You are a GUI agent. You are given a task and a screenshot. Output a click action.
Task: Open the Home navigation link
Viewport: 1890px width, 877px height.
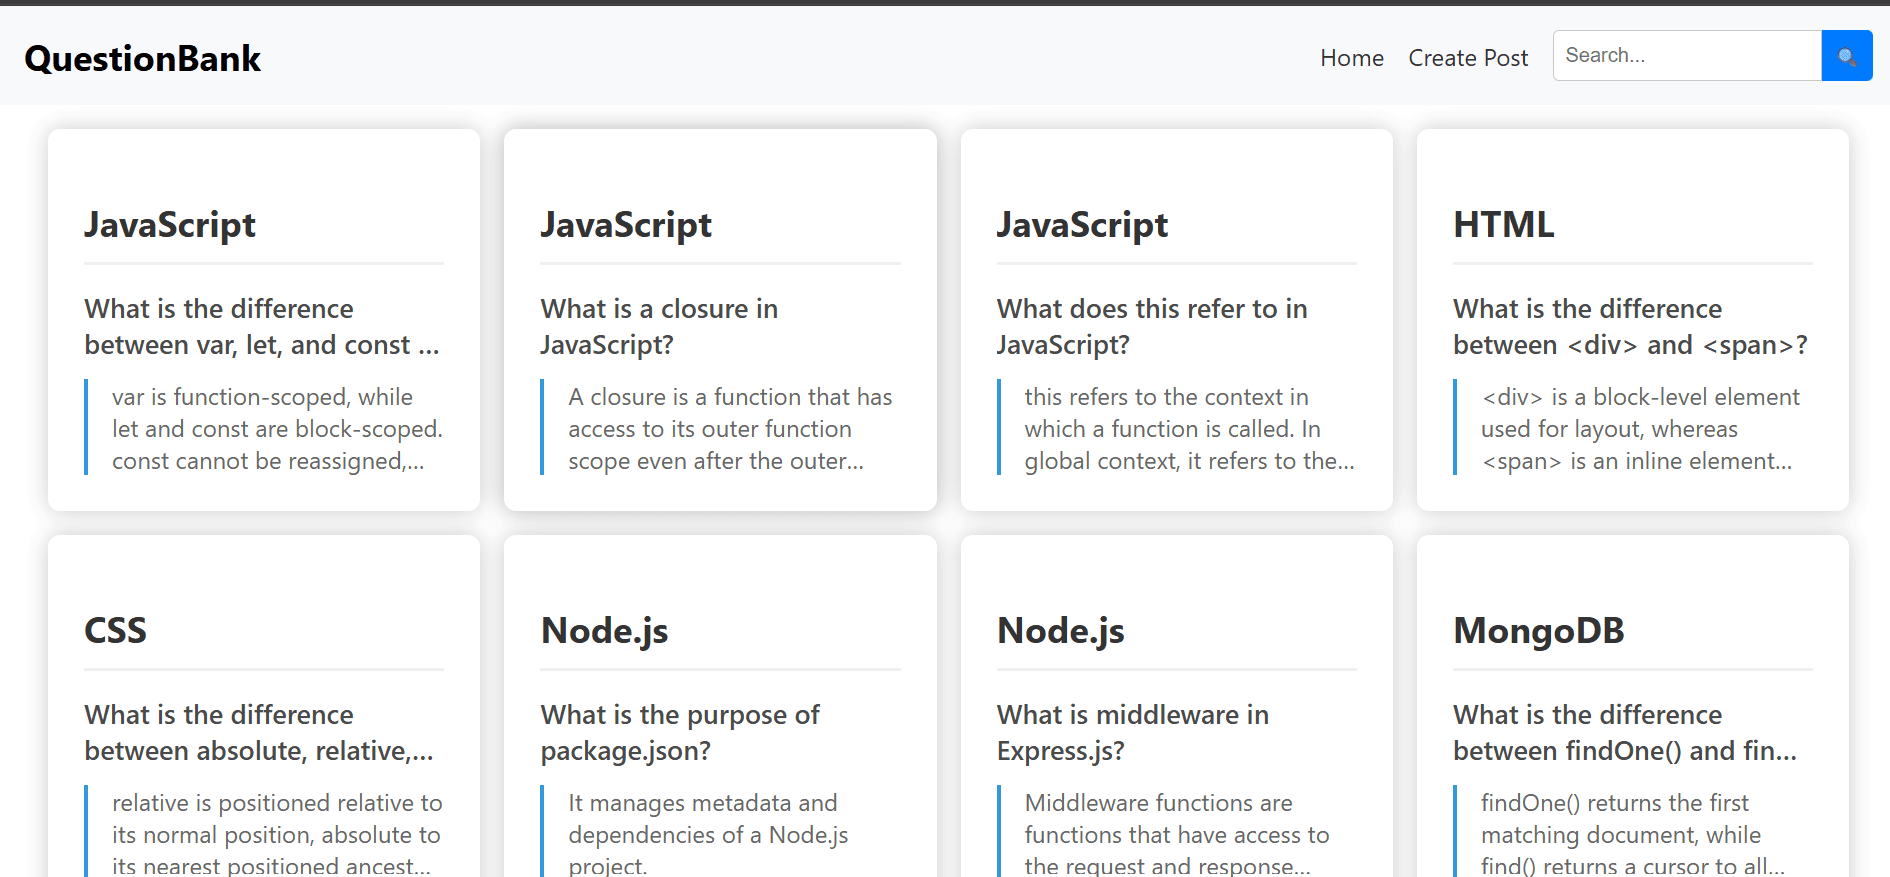(1351, 58)
